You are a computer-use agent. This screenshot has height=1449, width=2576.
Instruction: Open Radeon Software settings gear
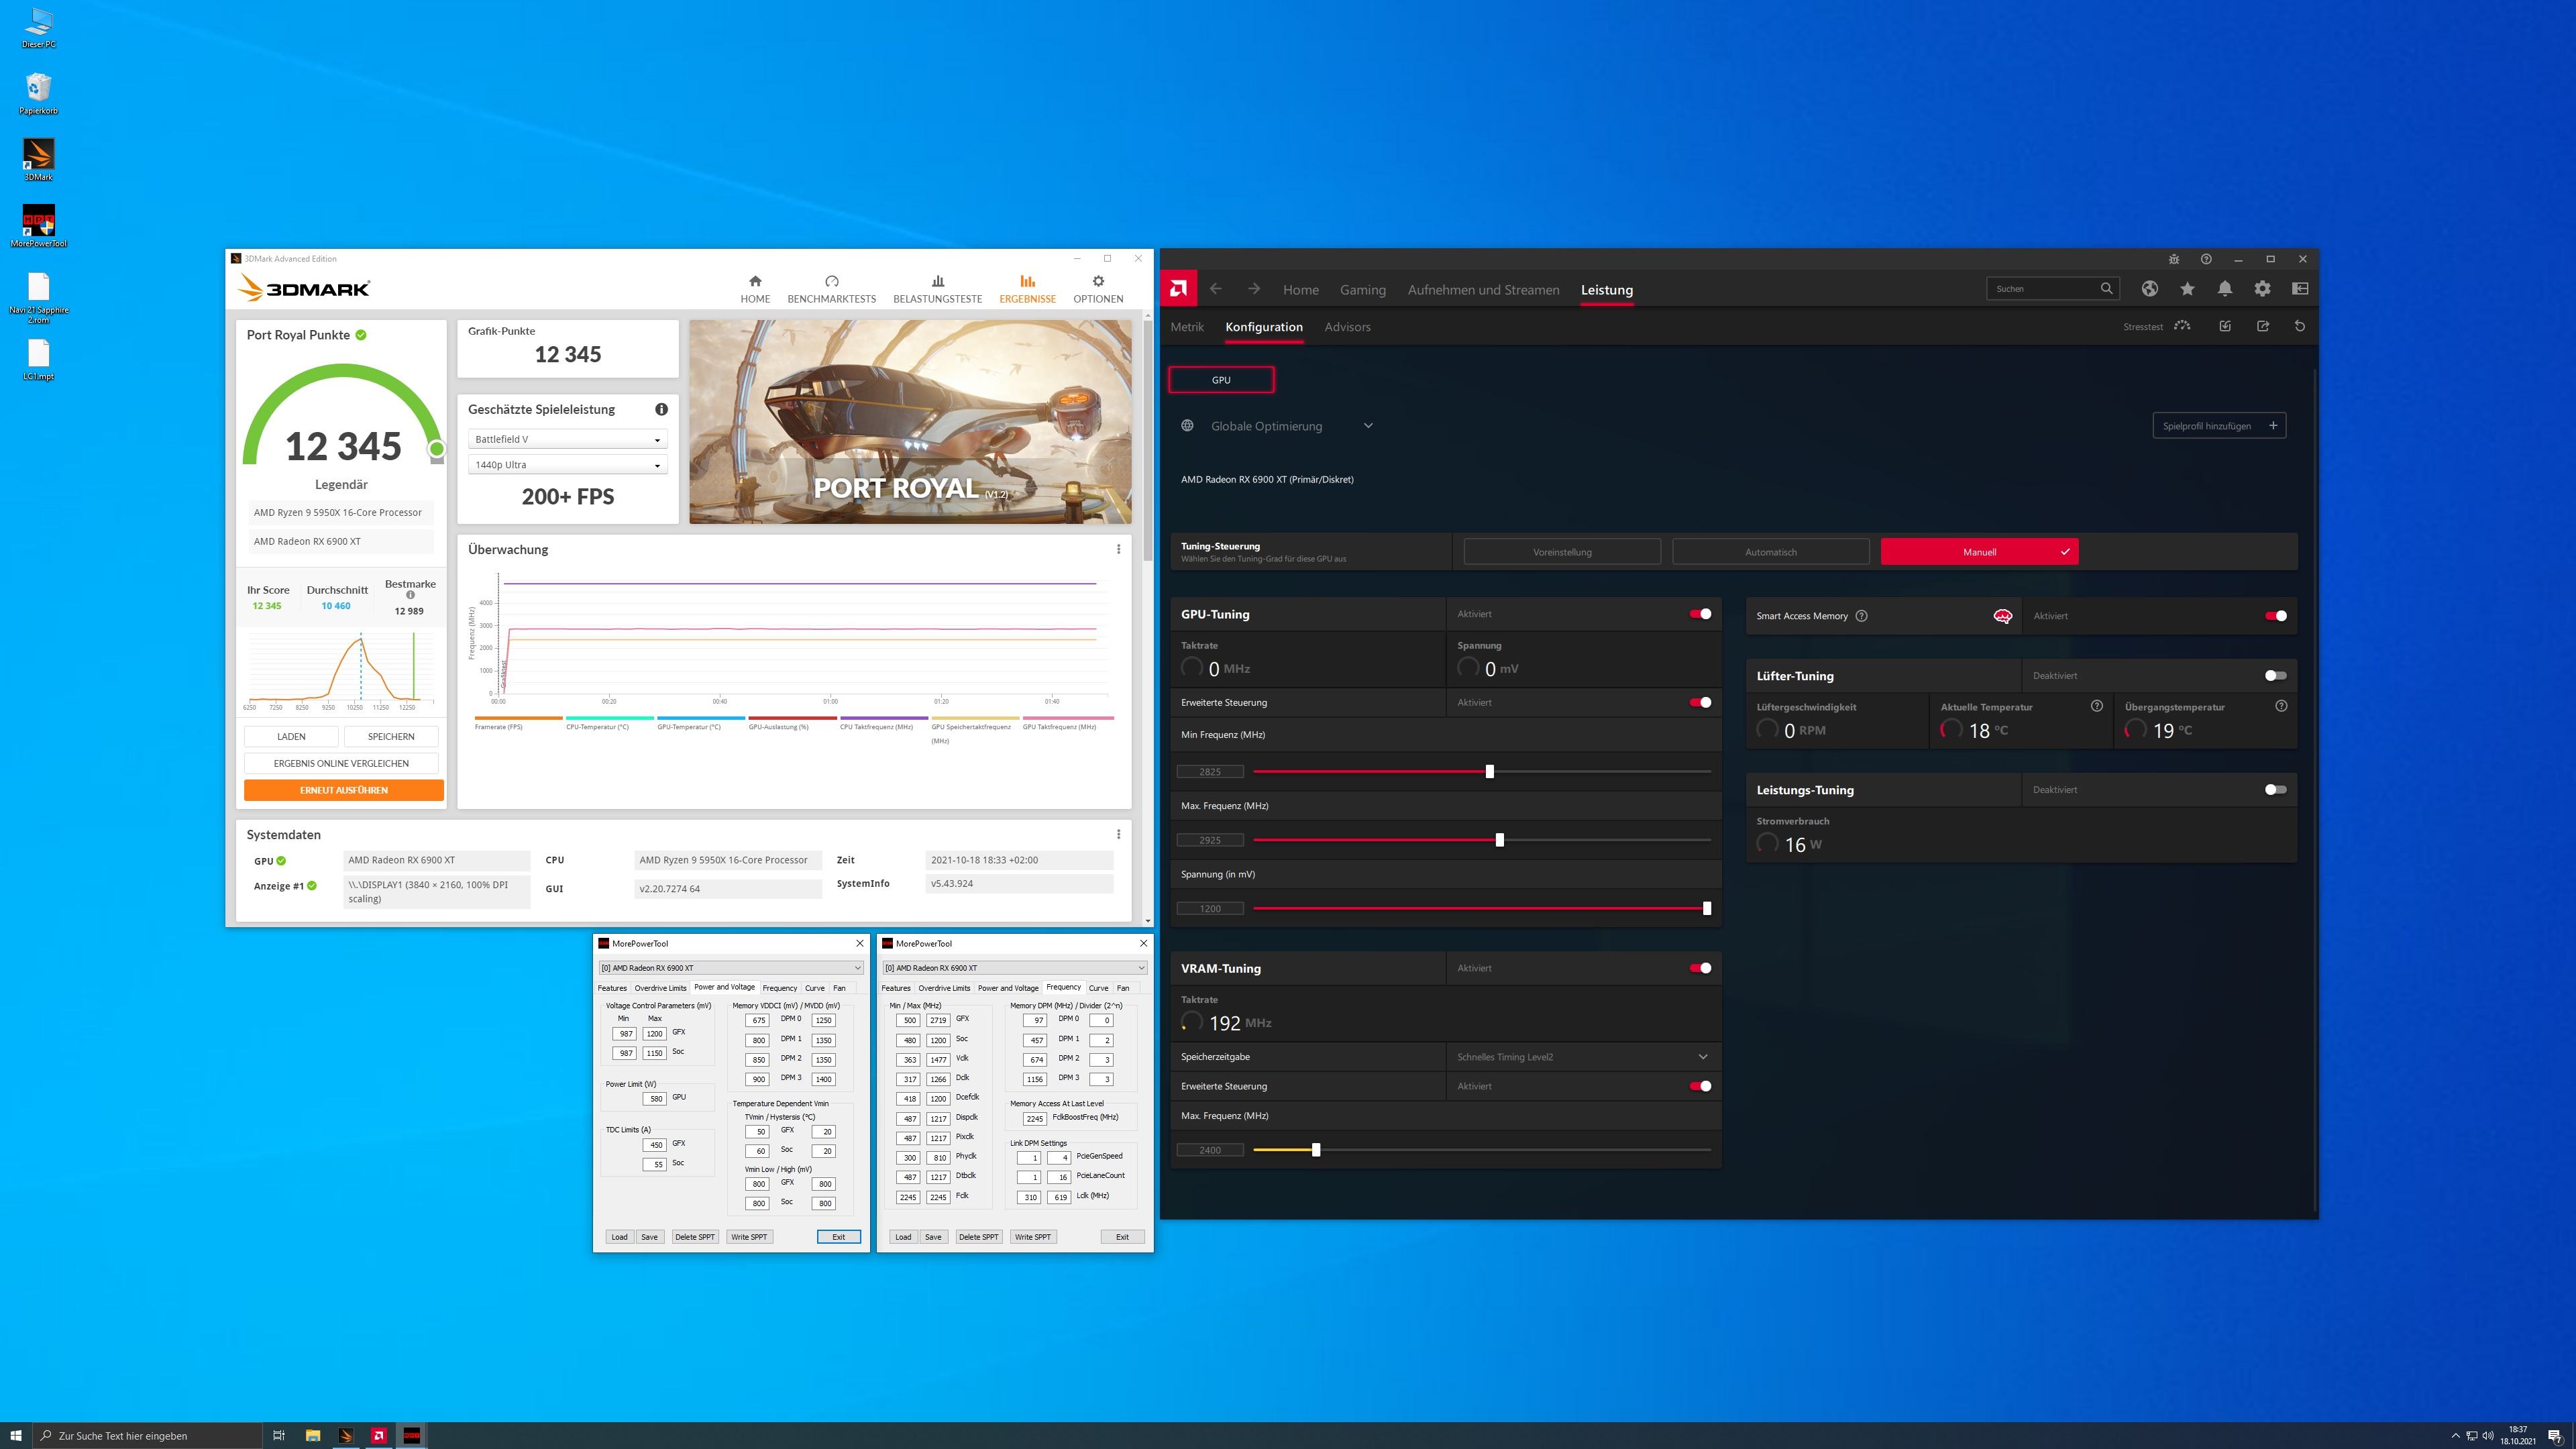(2262, 288)
